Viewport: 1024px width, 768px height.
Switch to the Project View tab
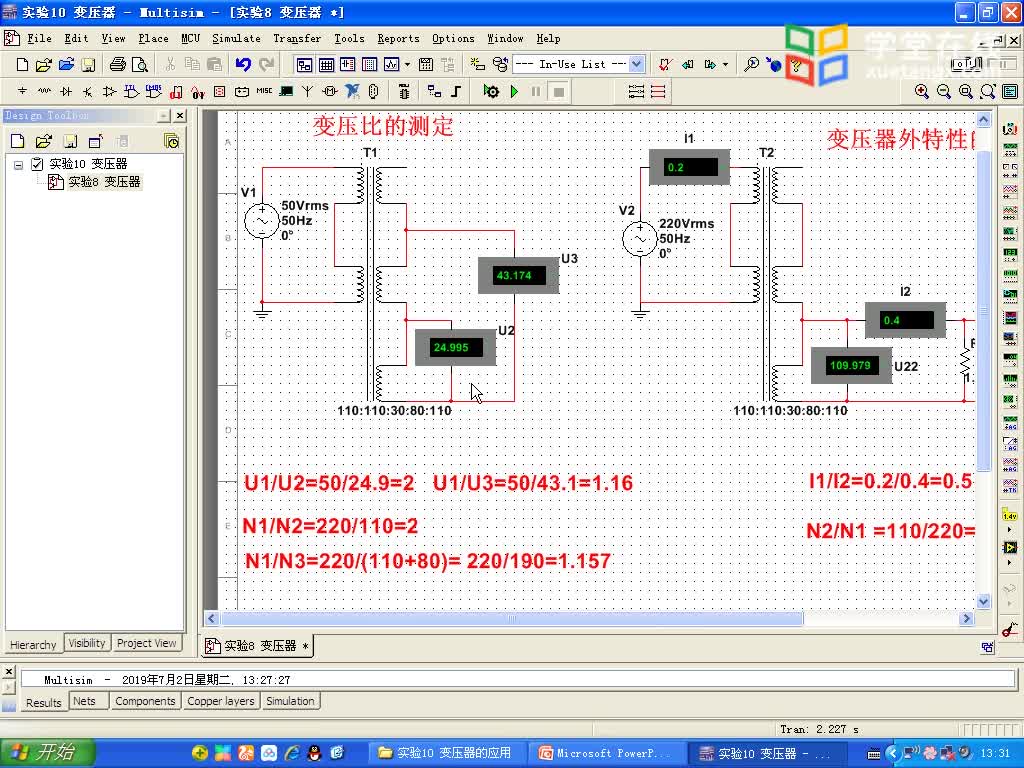point(147,643)
